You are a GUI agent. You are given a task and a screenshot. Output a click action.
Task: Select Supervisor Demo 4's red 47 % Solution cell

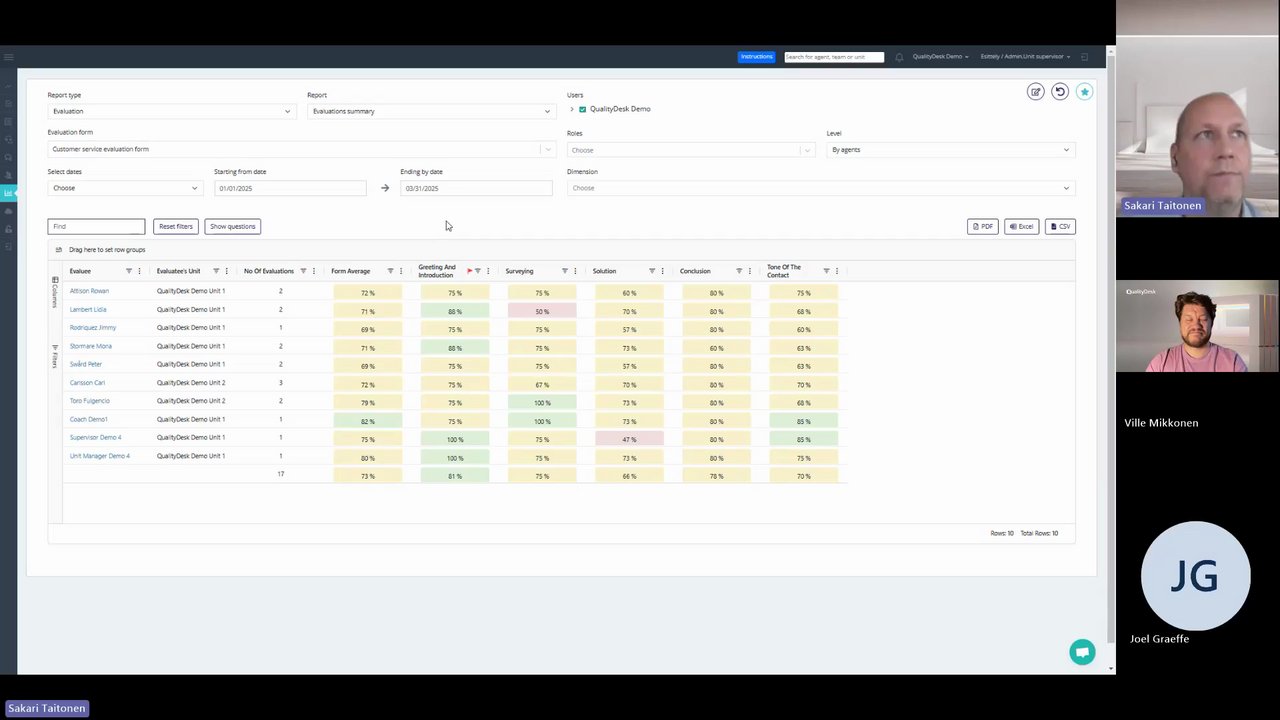click(x=629, y=439)
